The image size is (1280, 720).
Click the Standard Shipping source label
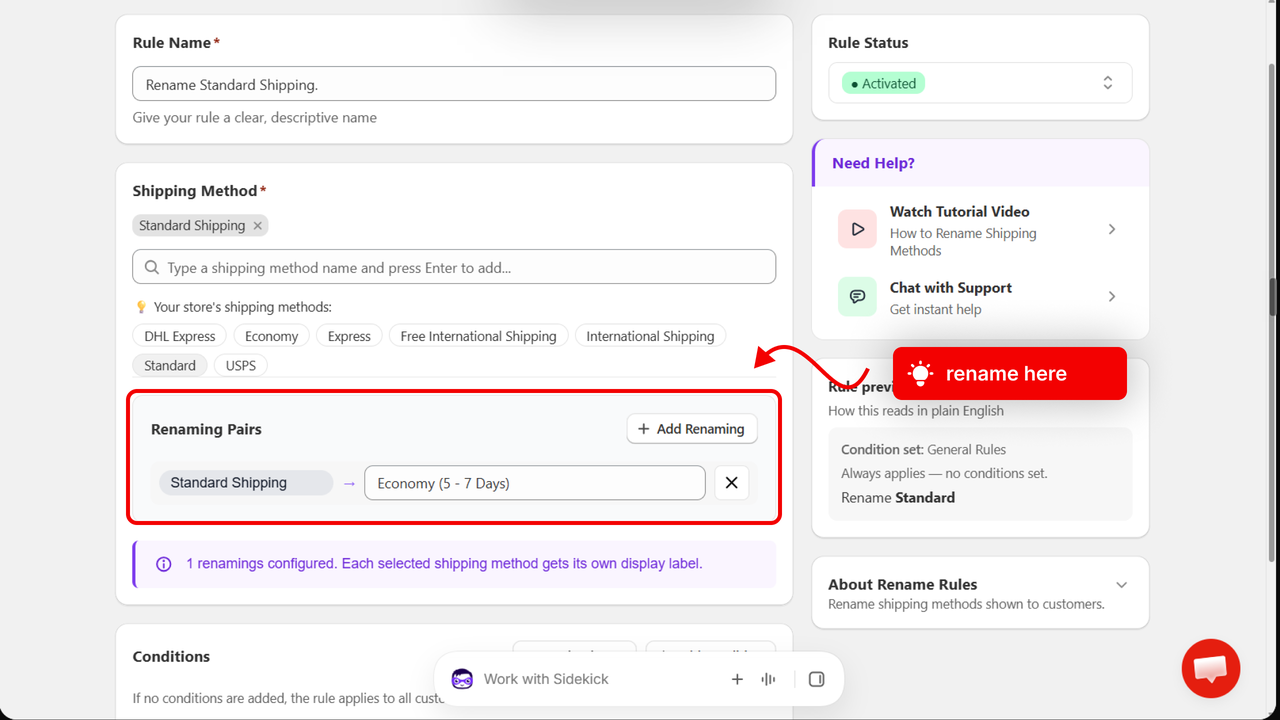tap(246, 483)
